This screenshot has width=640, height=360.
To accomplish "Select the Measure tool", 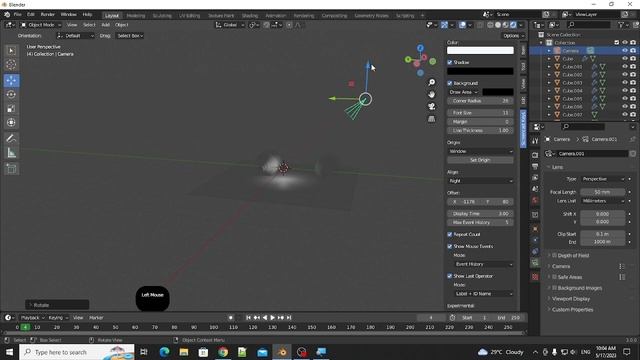I will (x=11, y=153).
